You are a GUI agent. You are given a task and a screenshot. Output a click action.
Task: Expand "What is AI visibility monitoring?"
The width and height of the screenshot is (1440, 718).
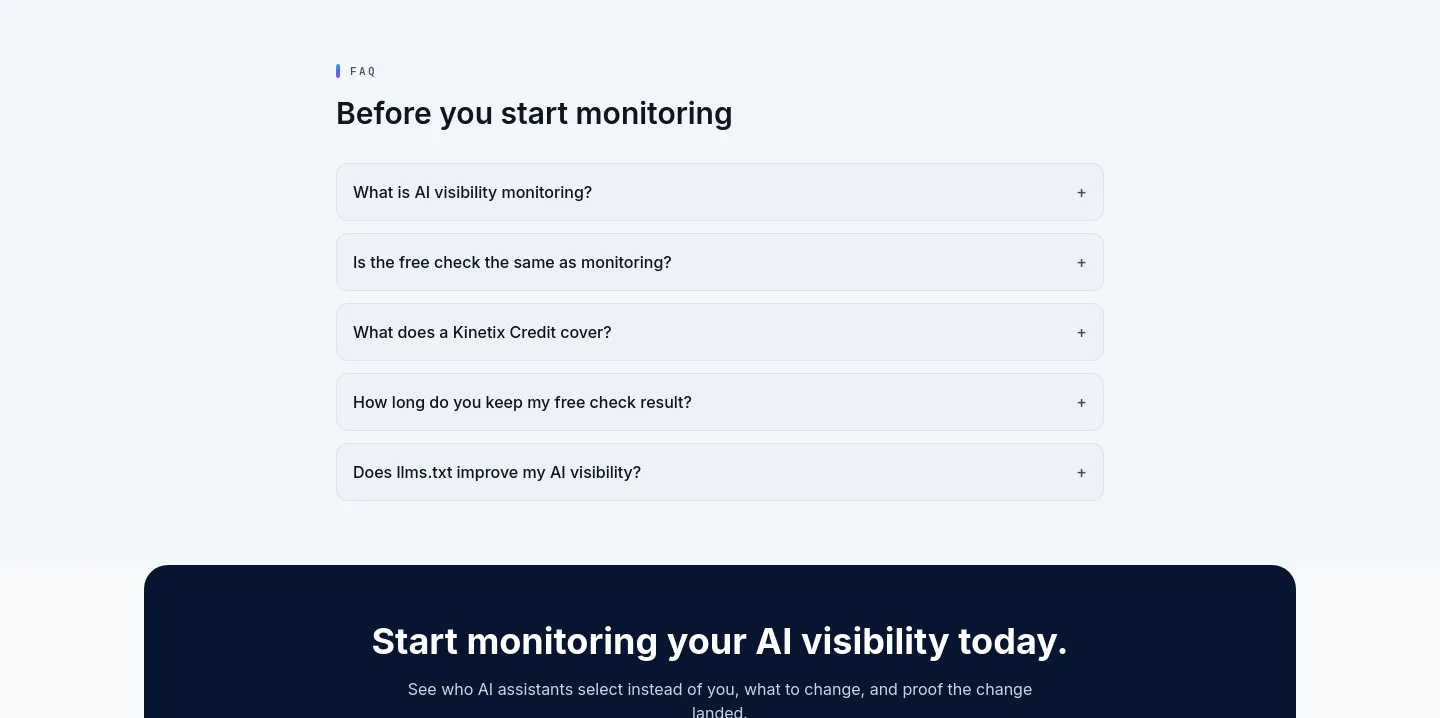click(x=720, y=192)
